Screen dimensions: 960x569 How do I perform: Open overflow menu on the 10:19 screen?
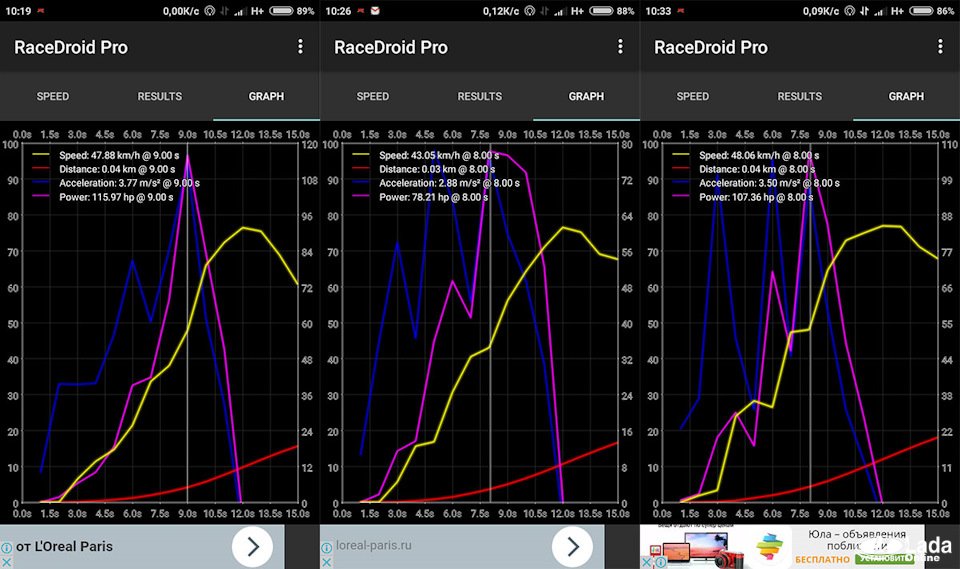click(300, 47)
